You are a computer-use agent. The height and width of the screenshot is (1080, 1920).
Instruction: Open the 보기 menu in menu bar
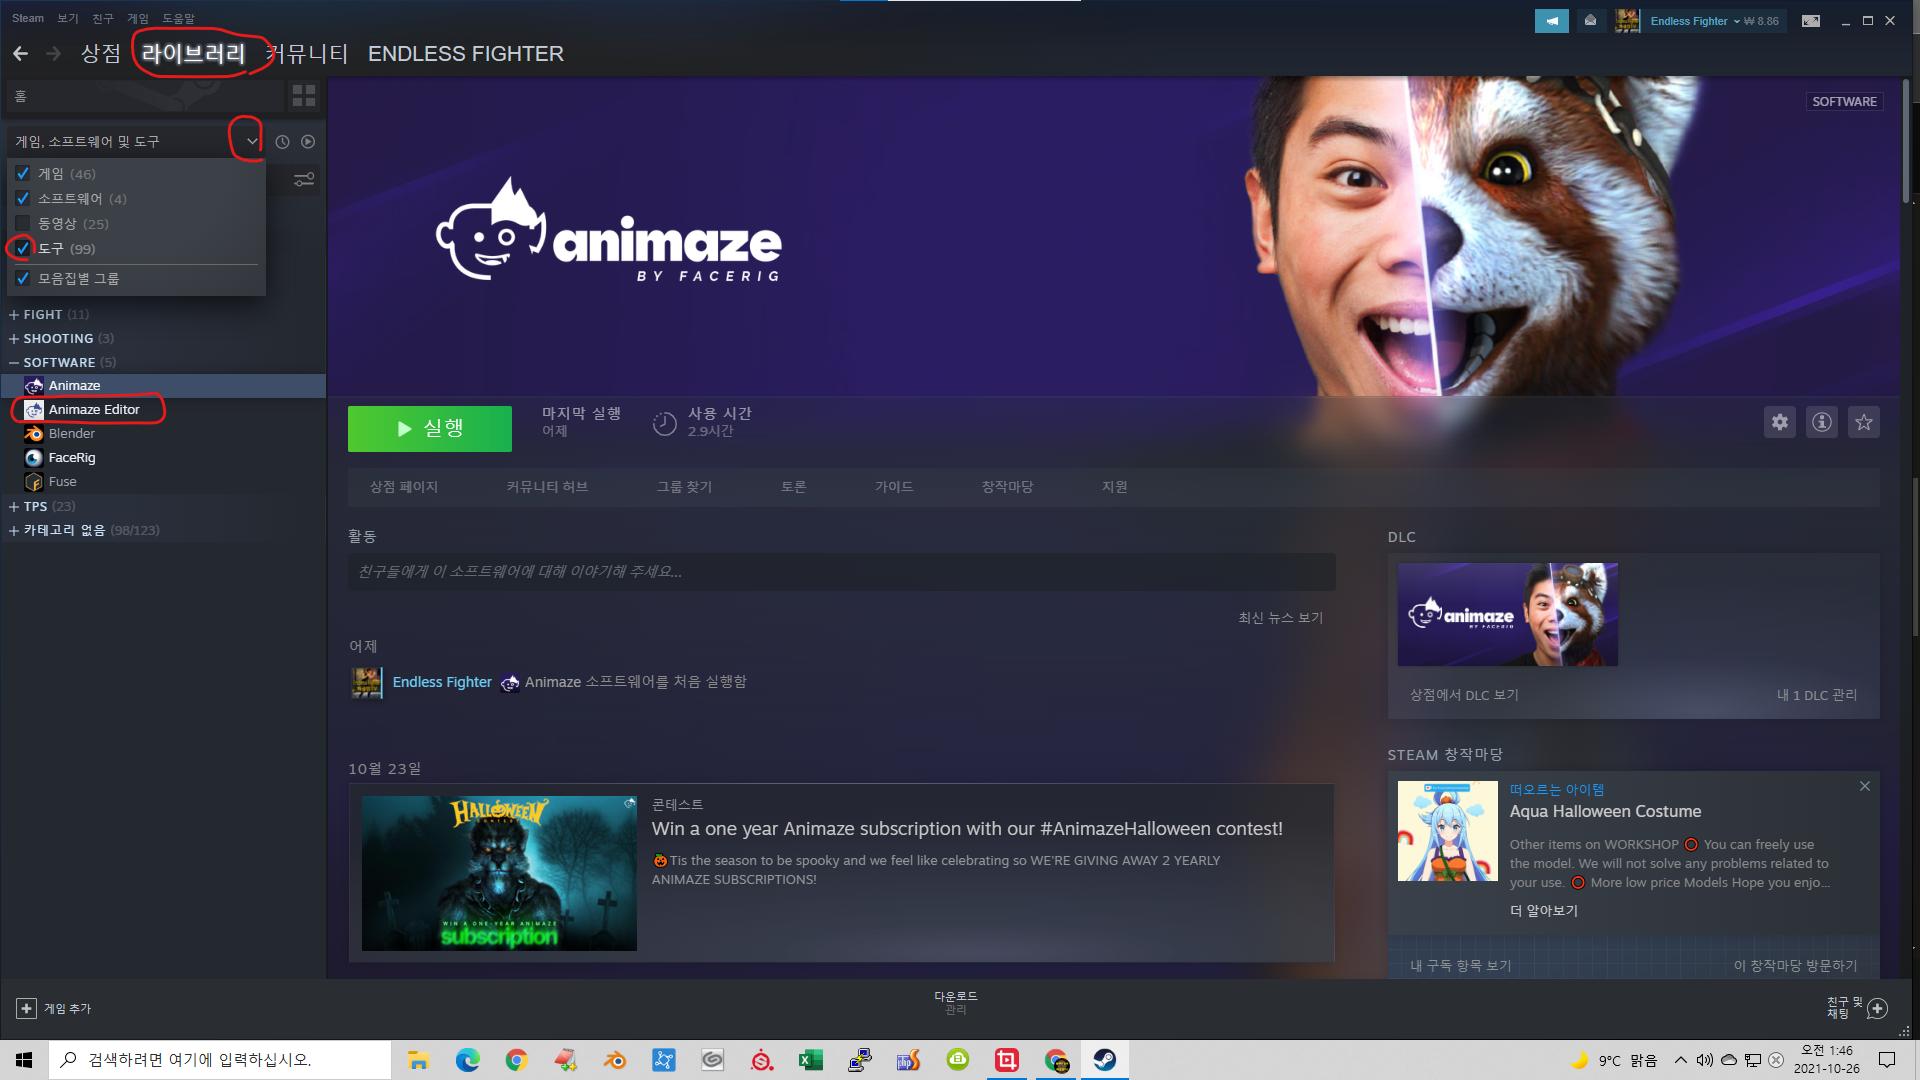point(67,18)
